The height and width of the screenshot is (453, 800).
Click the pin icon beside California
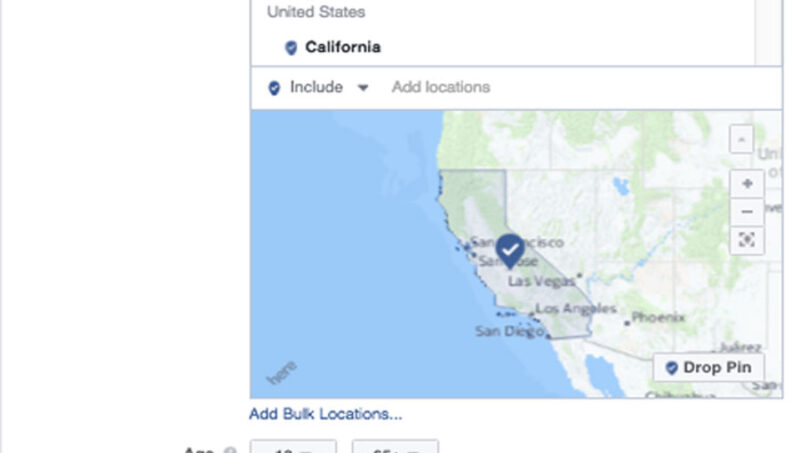point(291,47)
